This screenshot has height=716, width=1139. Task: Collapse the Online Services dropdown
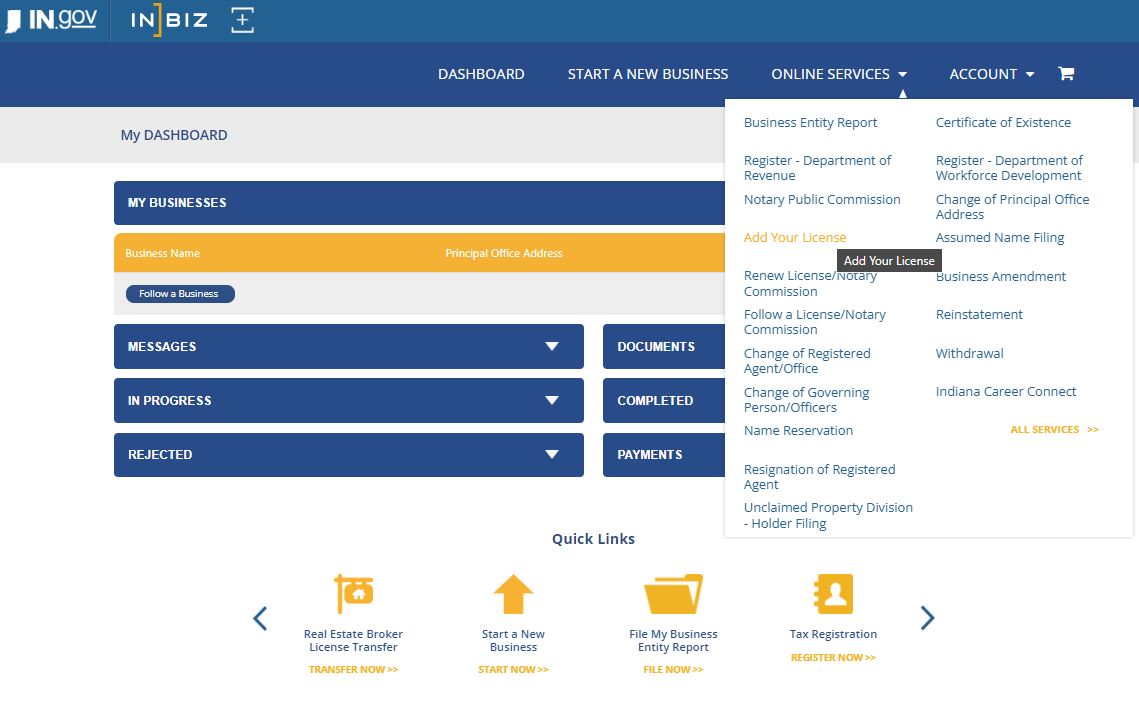[839, 74]
